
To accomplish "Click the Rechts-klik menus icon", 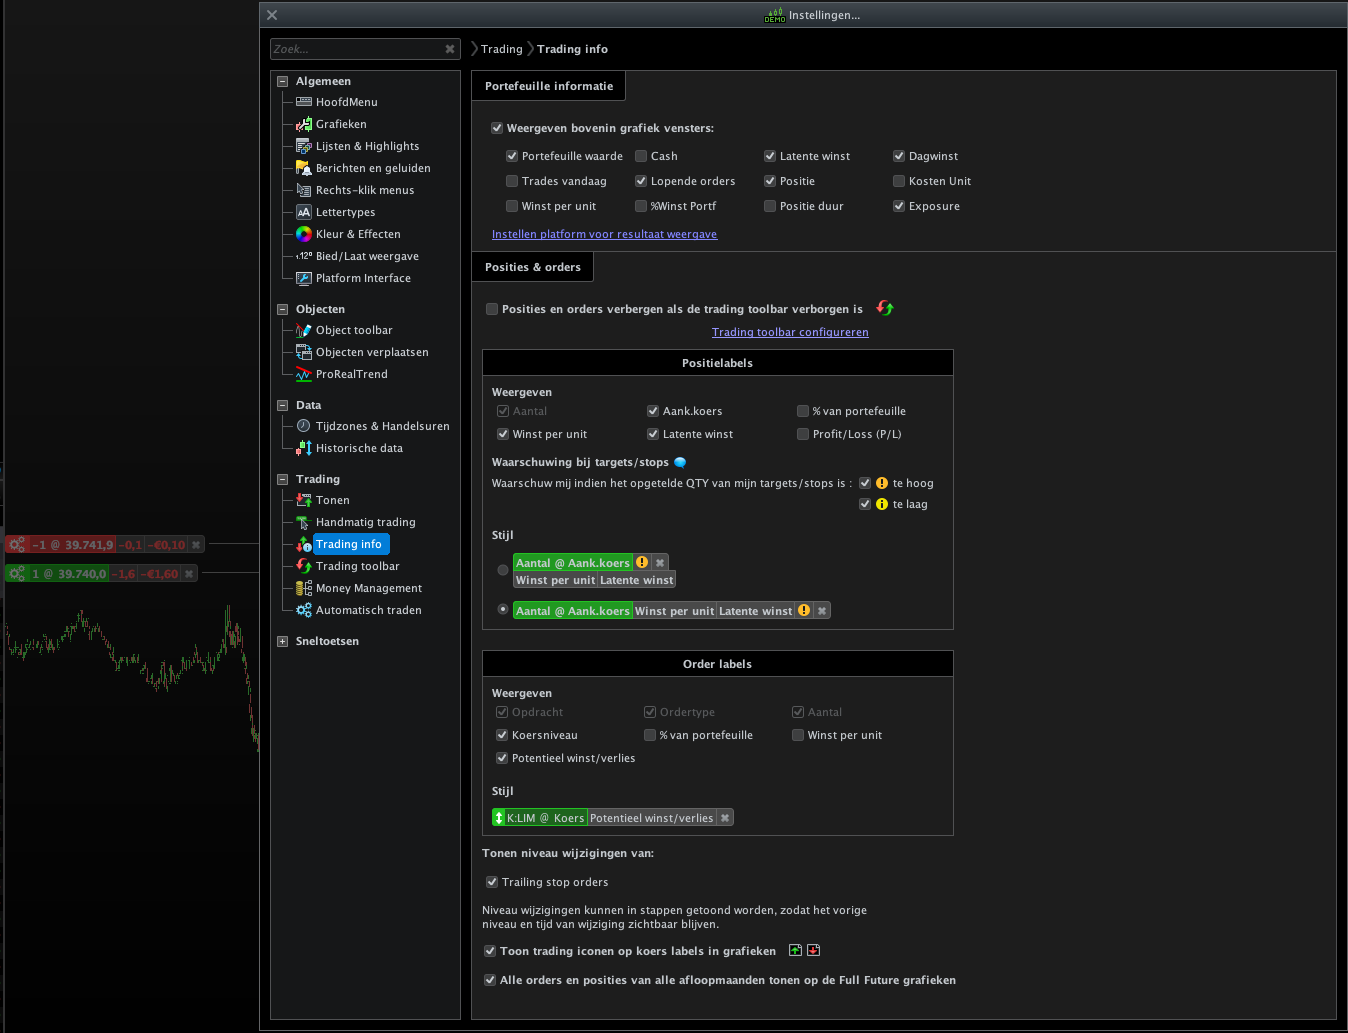I will [304, 190].
